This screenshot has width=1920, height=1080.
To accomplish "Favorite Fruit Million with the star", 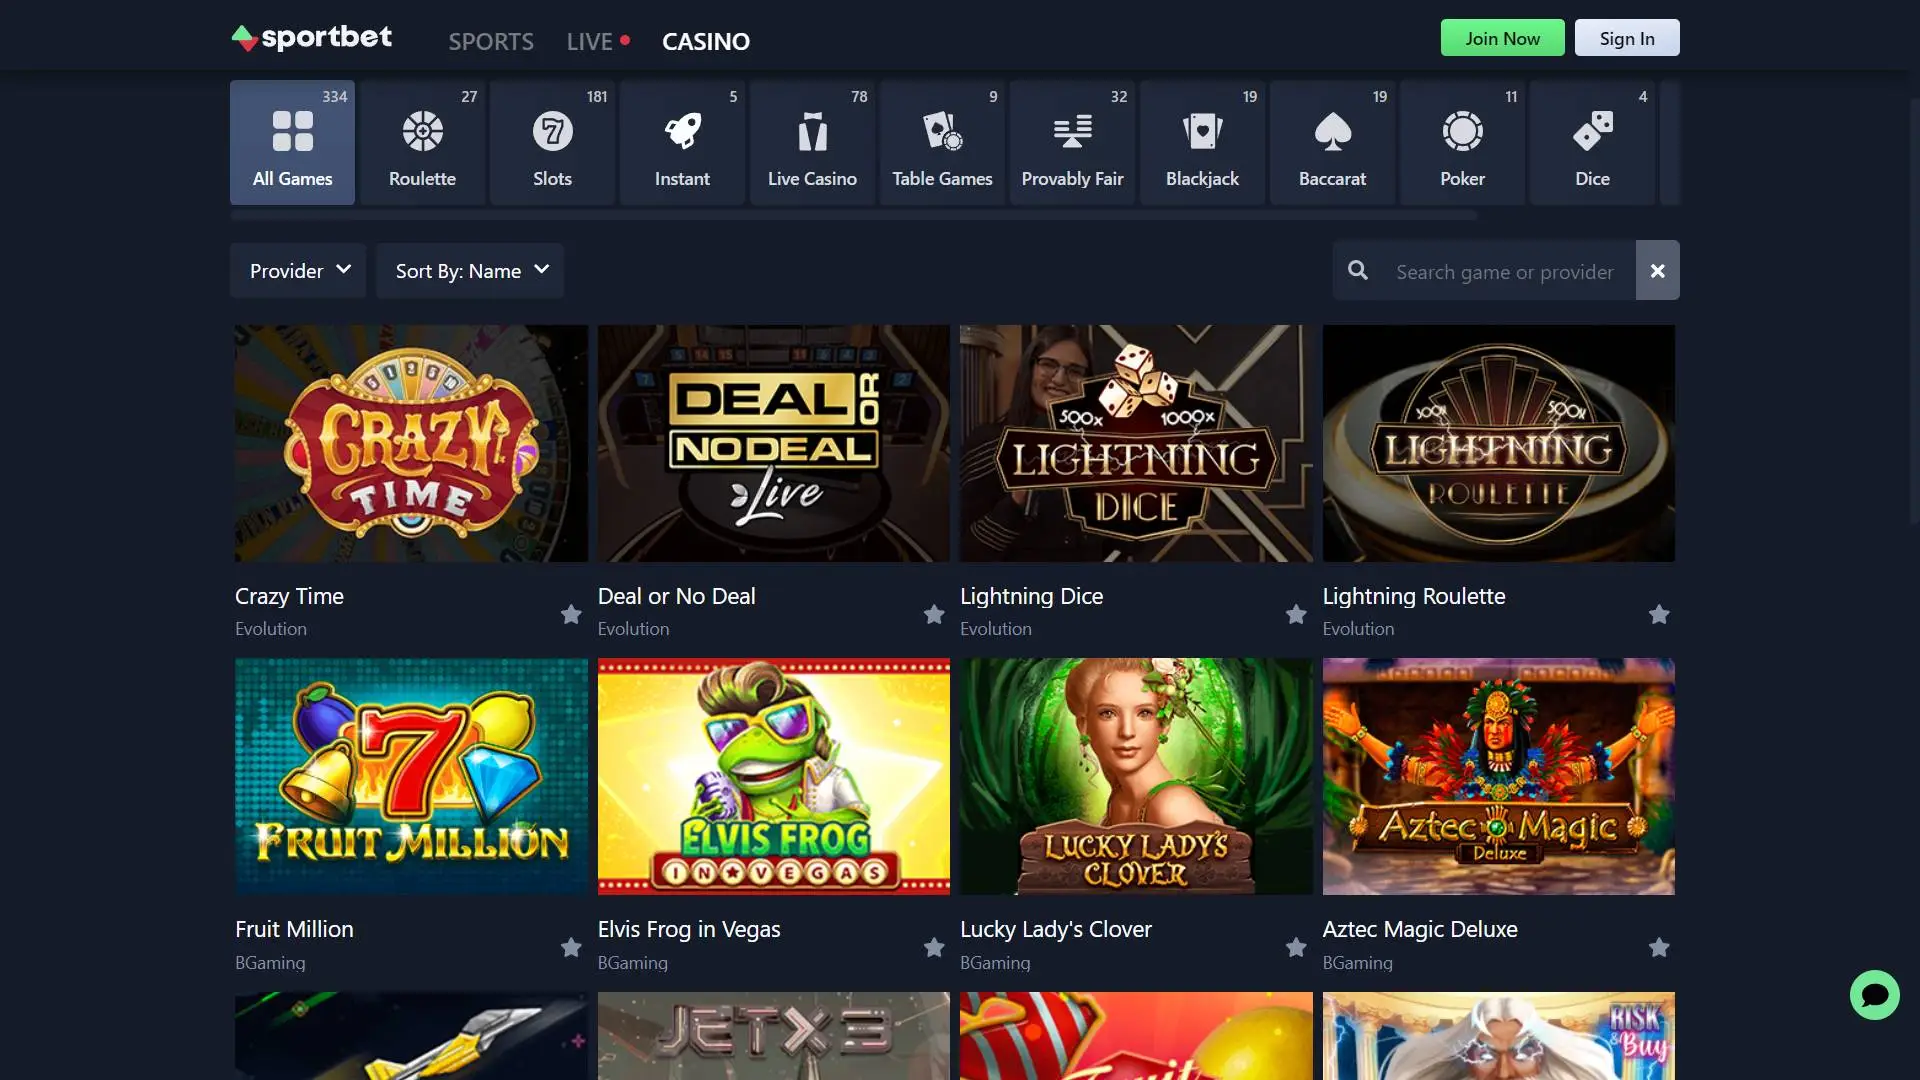I will [571, 947].
